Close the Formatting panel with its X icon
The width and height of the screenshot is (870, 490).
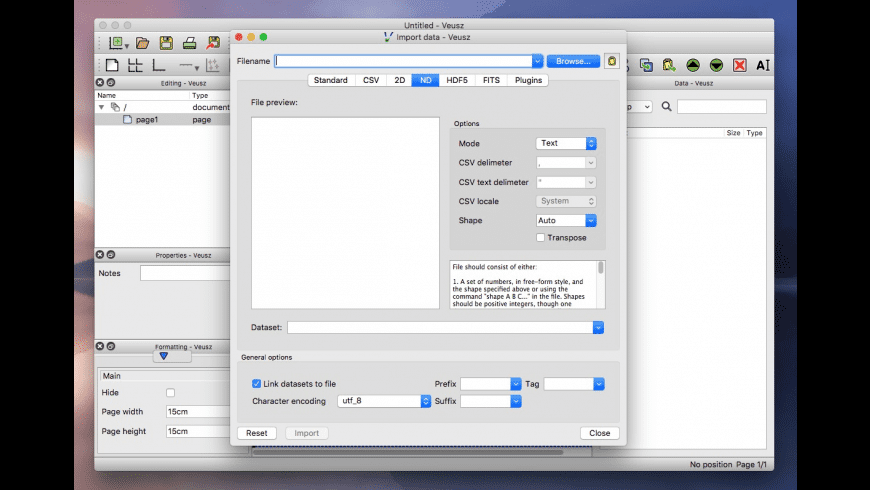pos(100,346)
